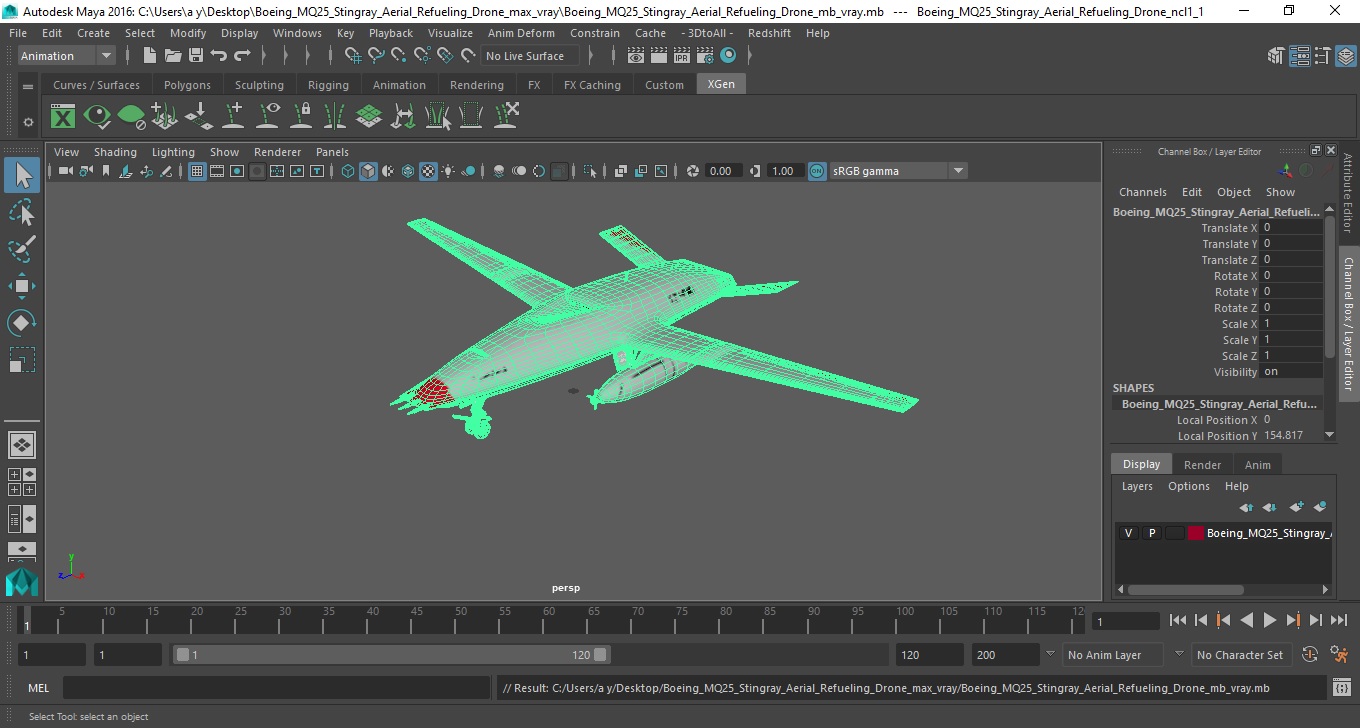Screen dimensions: 1360x728
Task: Click the guide lock shelf icon
Action: tap(301, 117)
